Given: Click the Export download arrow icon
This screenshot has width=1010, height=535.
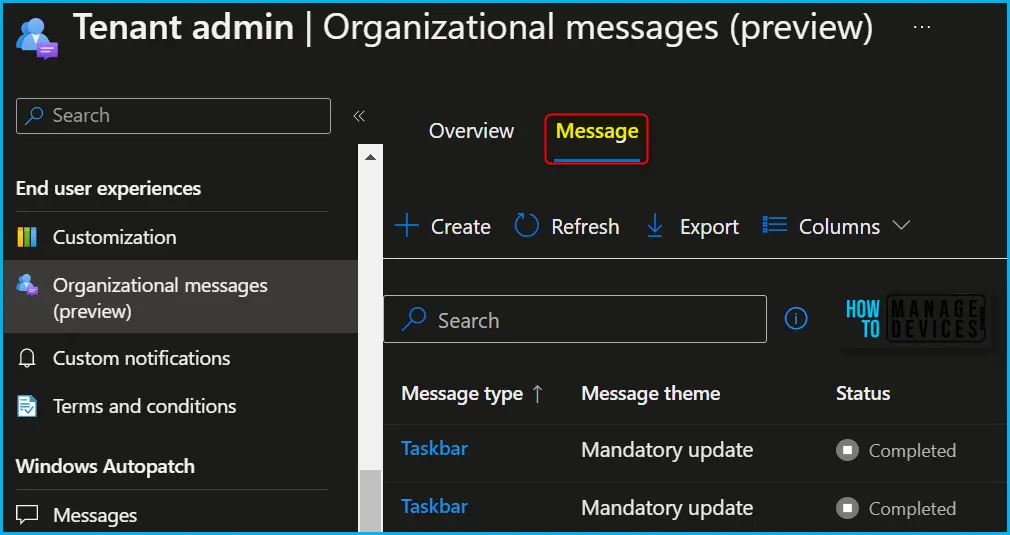Looking at the screenshot, I should [x=655, y=227].
